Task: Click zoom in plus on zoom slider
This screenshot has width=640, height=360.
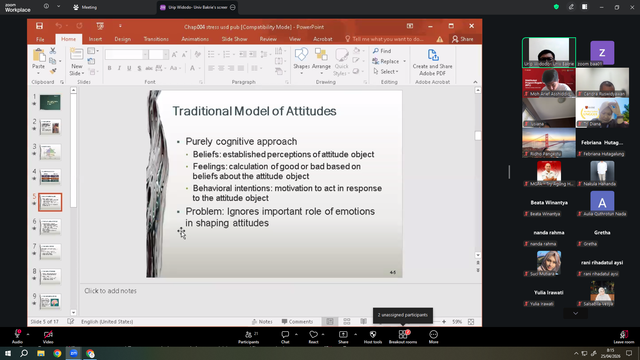Action: [x=444, y=322]
